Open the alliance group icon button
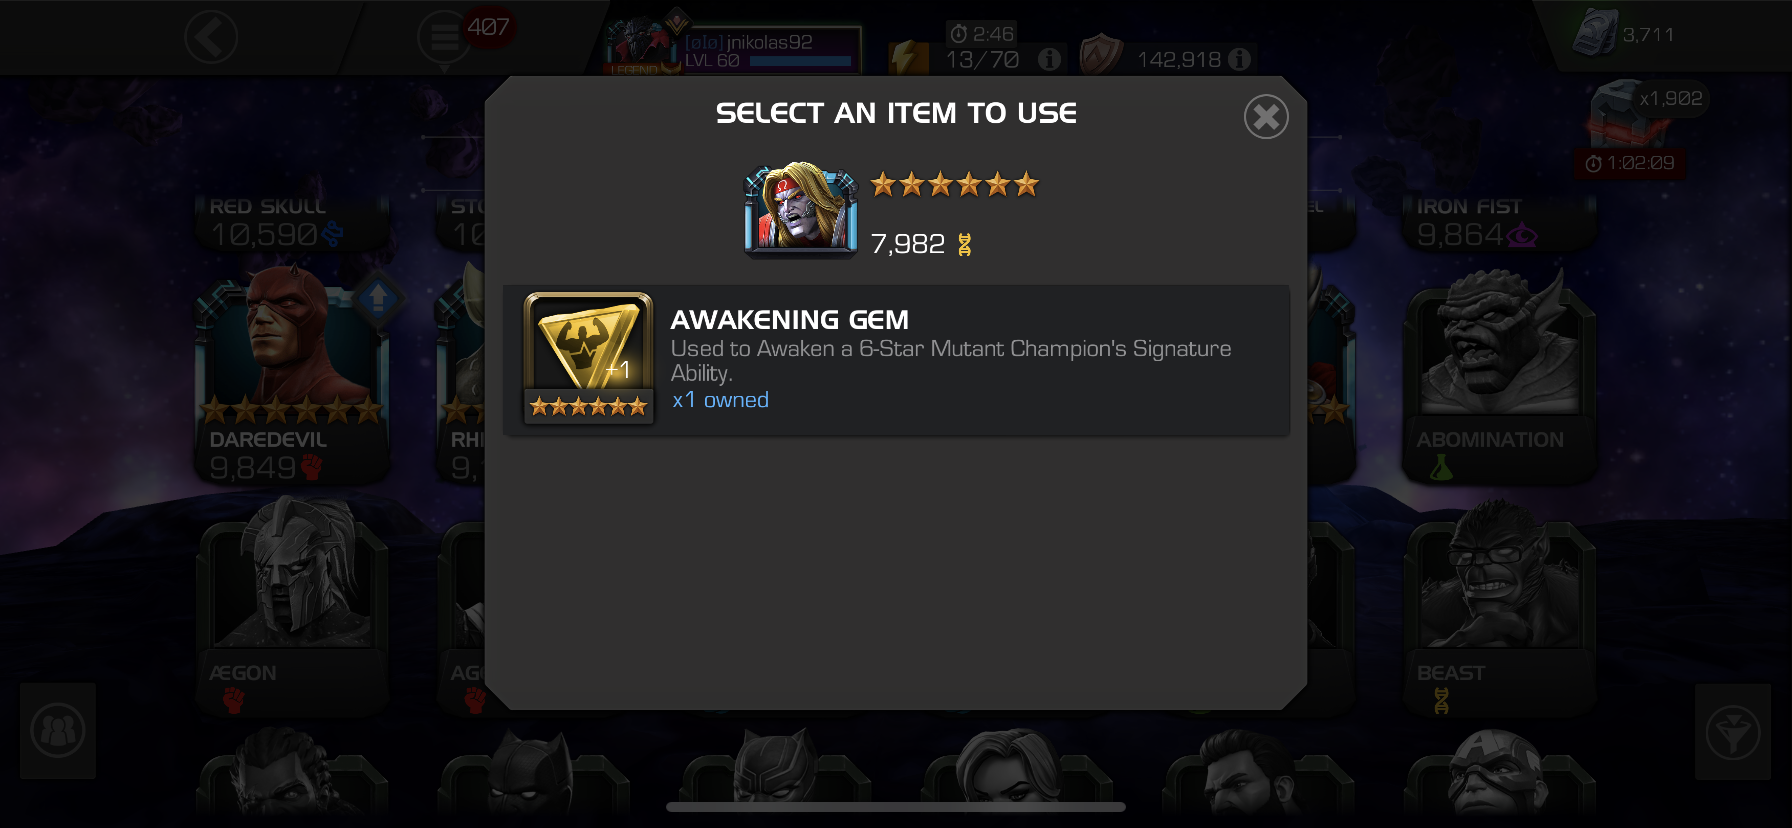 [x=58, y=731]
